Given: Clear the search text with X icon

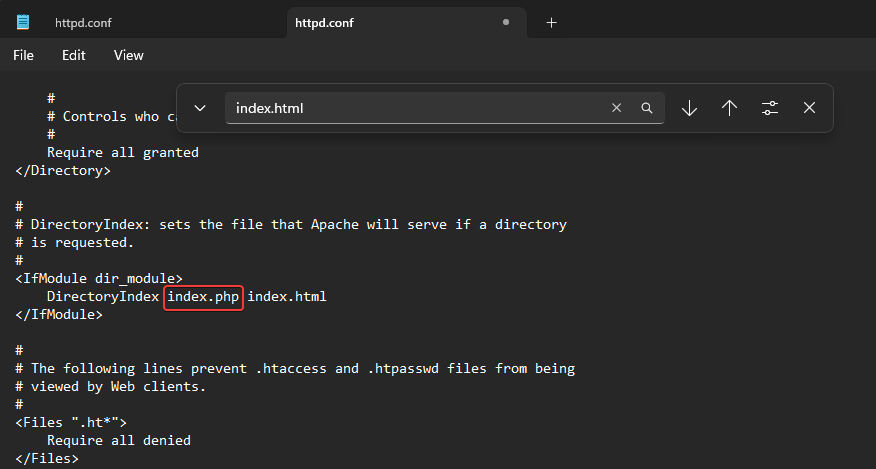Looking at the screenshot, I should [616, 108].
